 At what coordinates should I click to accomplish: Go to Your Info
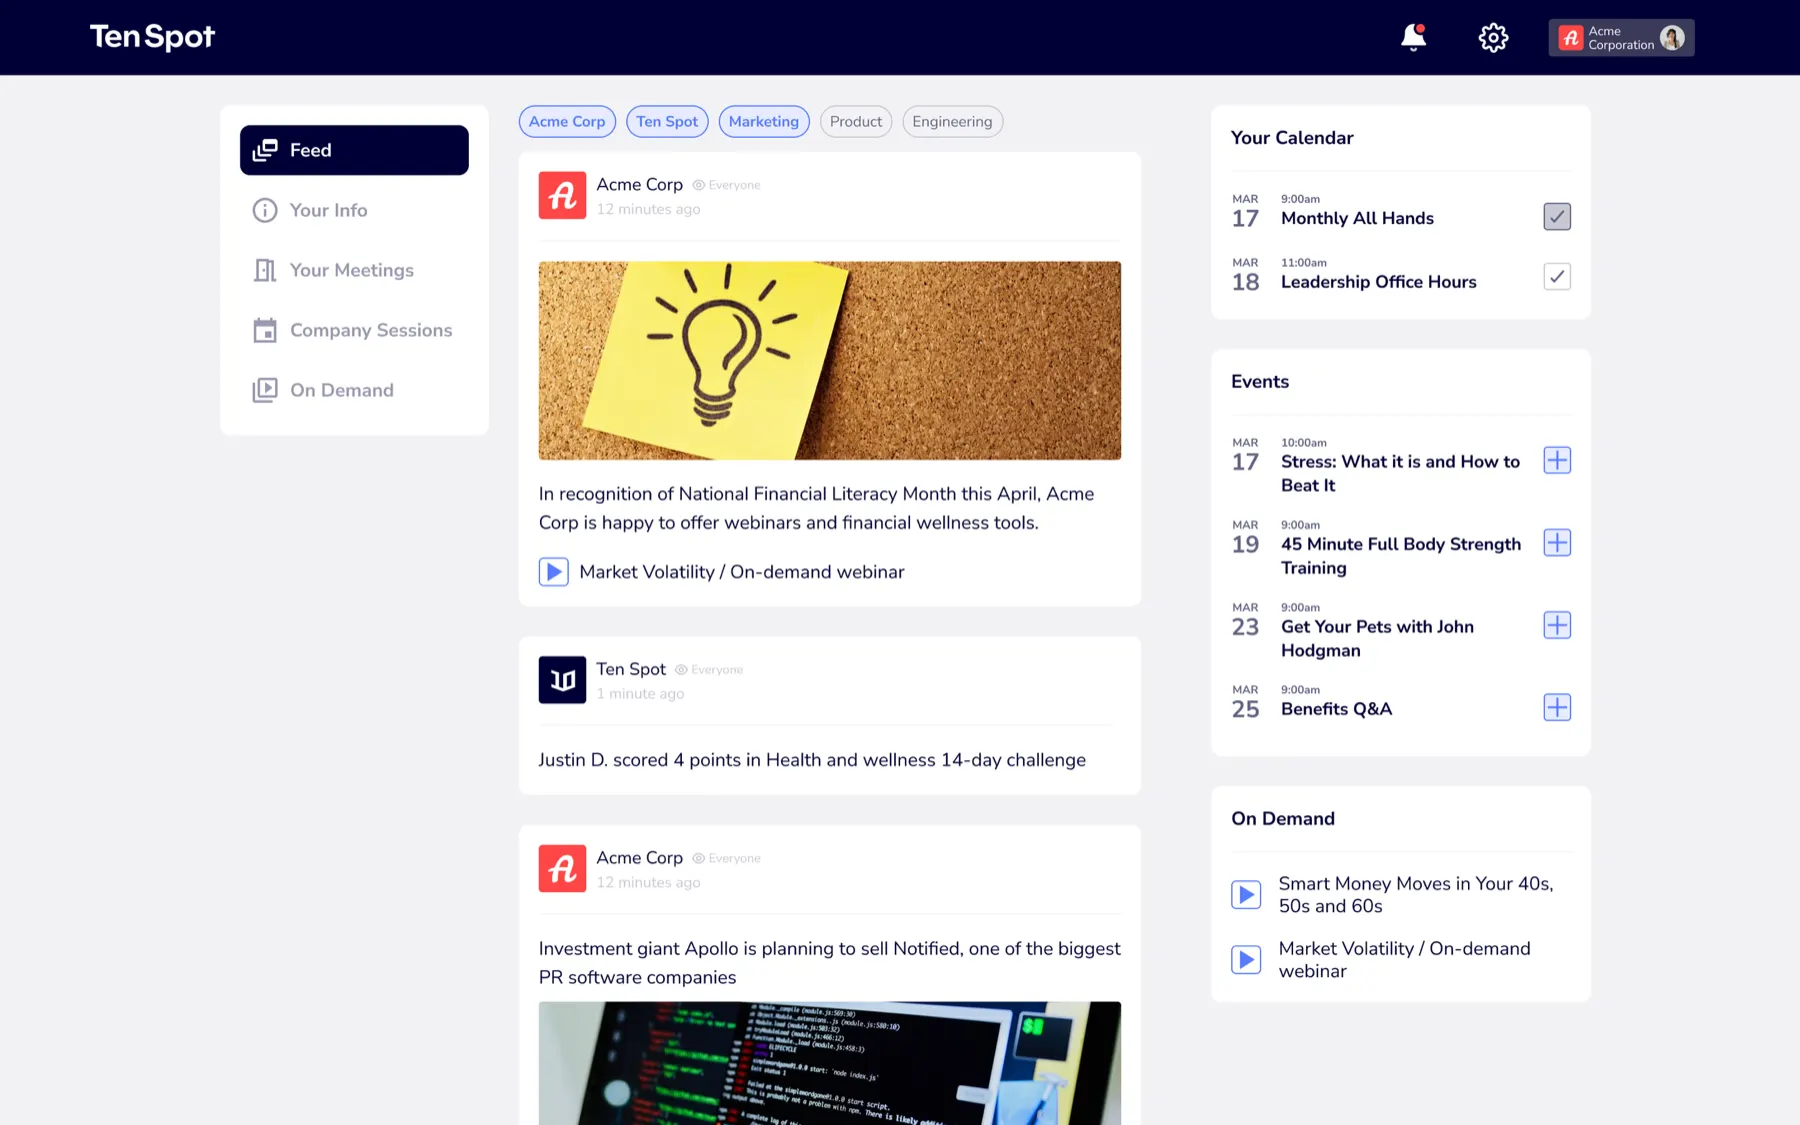click(x=354, y=210)
